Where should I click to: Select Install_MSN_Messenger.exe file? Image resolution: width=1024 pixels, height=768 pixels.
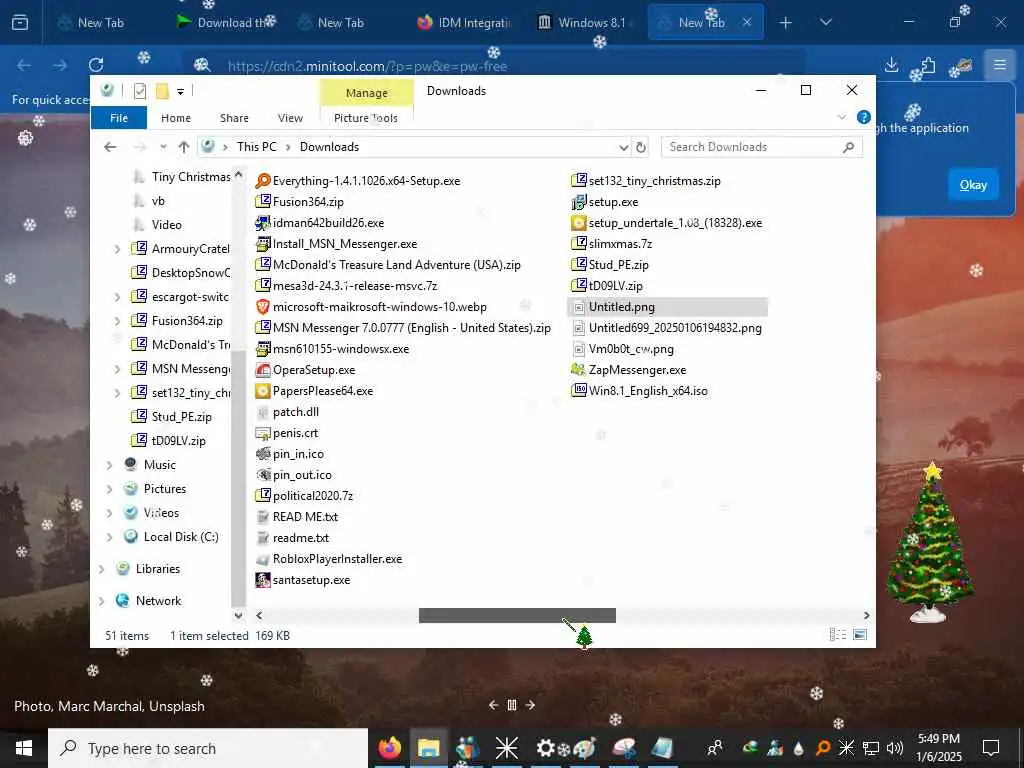(x=336, y=244)
